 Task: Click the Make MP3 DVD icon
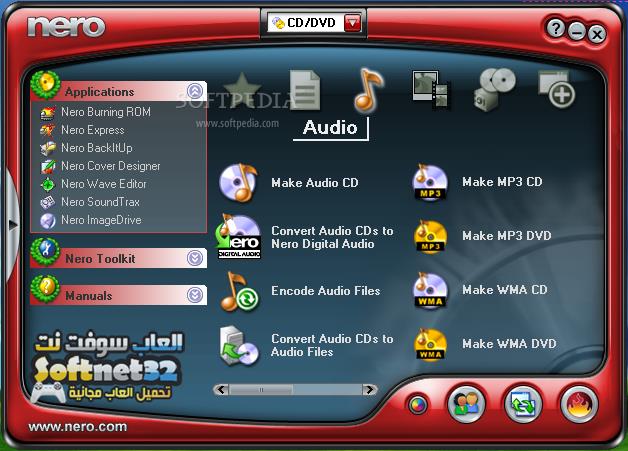(x=431, y=236)
